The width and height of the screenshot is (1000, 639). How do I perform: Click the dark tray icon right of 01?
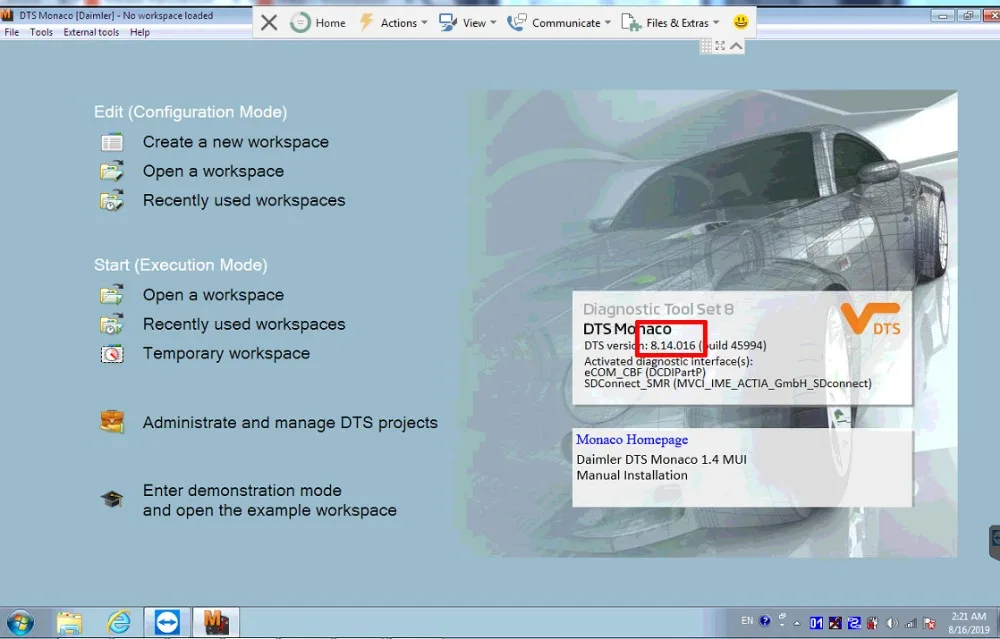click(835, 623)
